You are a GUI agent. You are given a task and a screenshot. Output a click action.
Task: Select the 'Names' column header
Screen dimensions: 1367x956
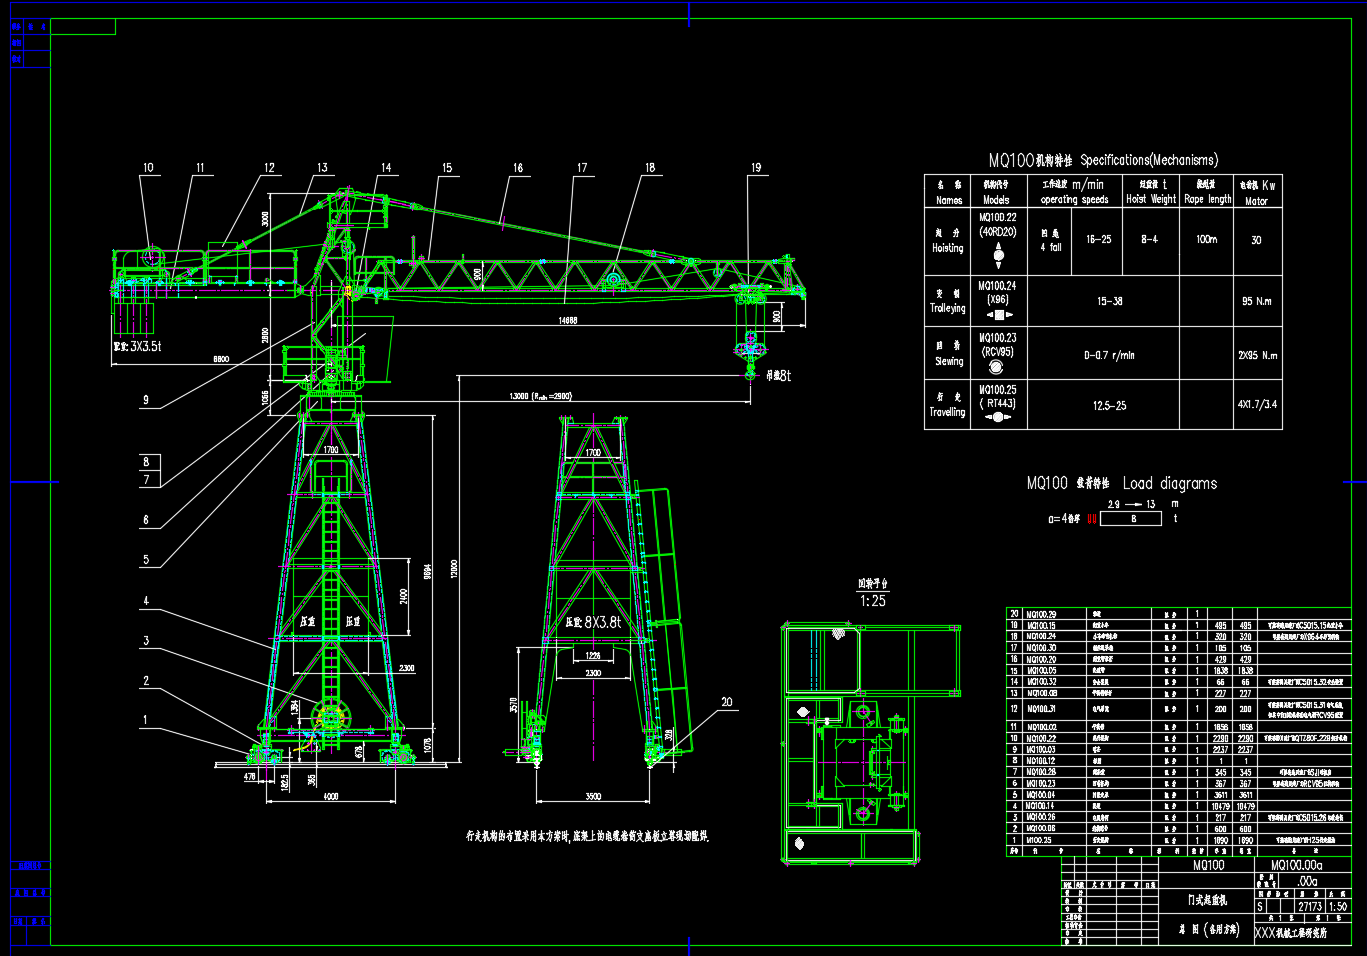click(949, 200)
